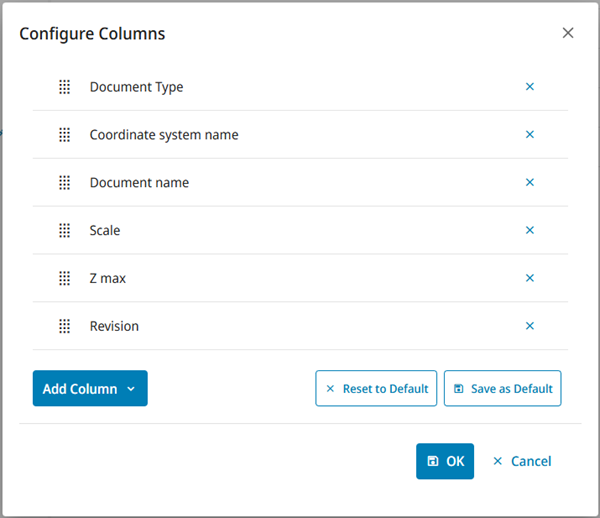
Task: Click Save as Default button
Action: 502,389
